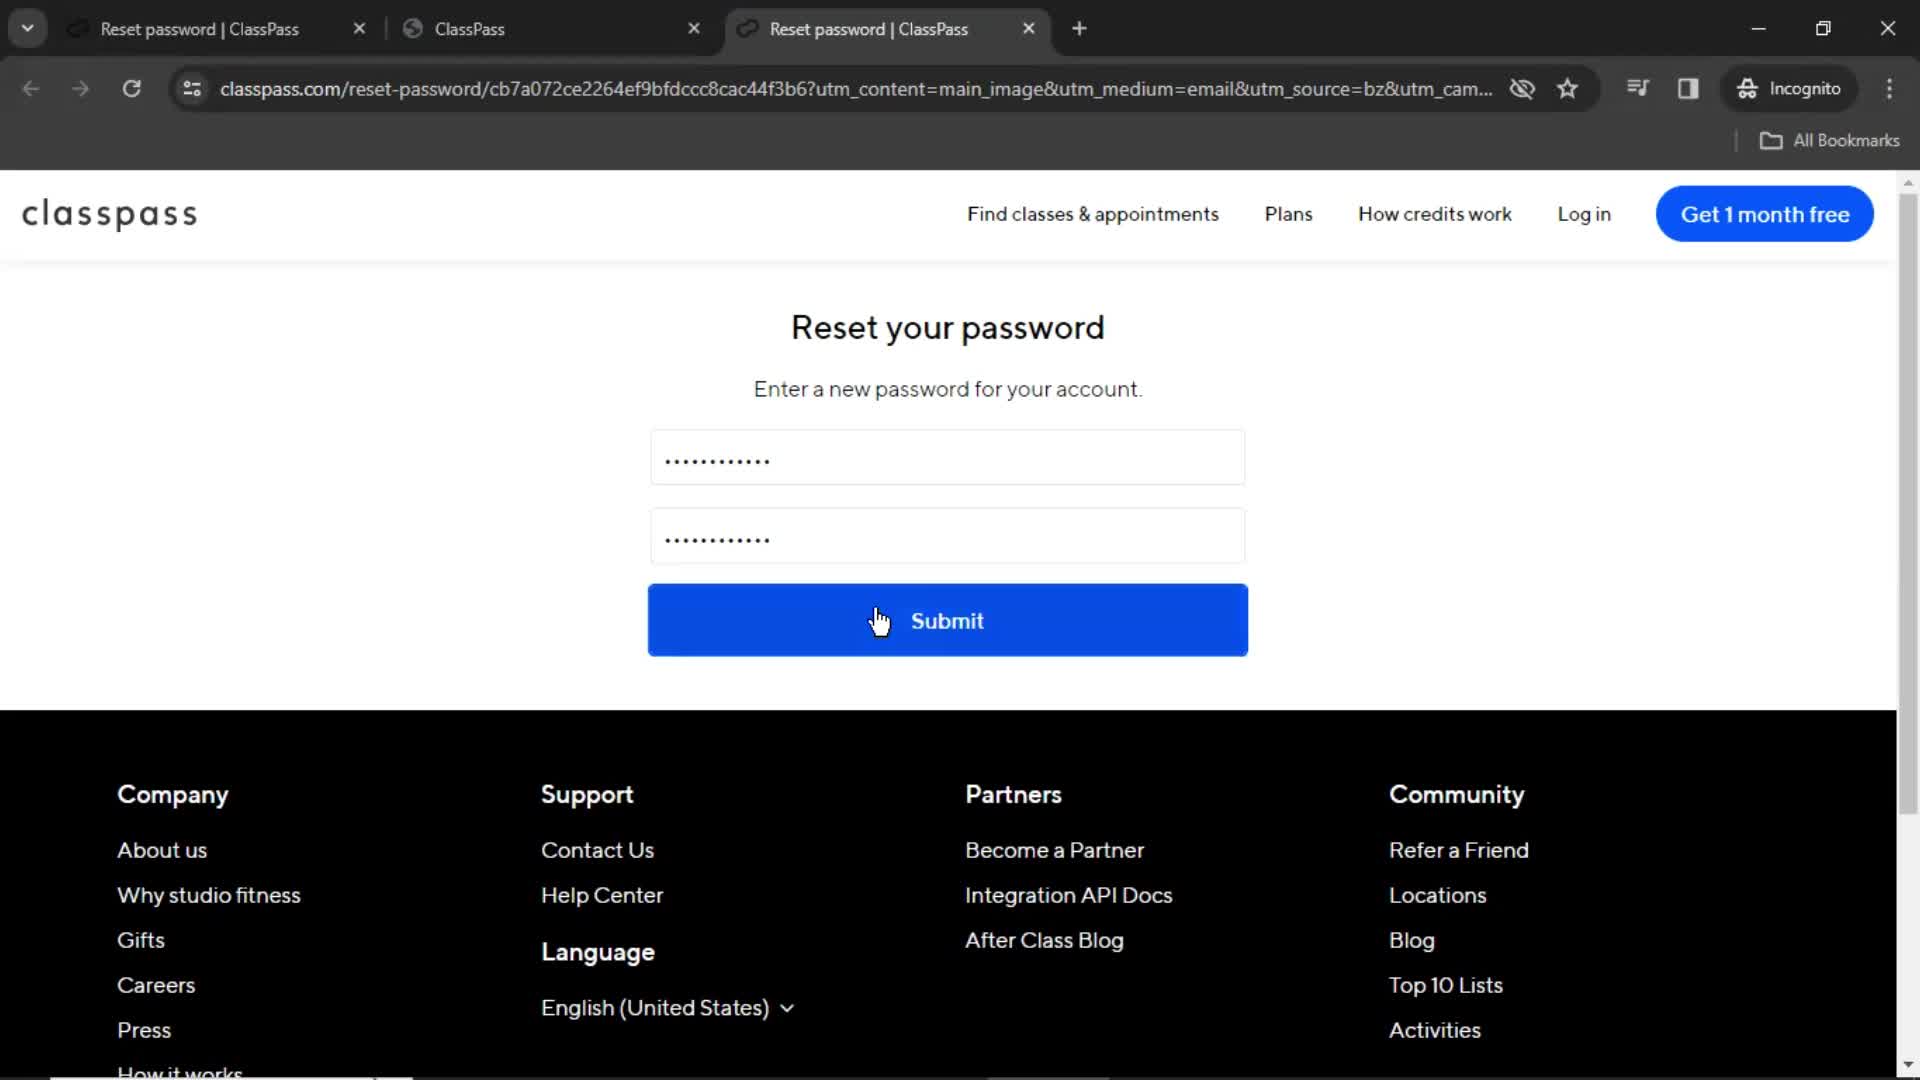The image size is (1920, 1080).
Task: Click the Submit password reset button
Action: point(948,621)
